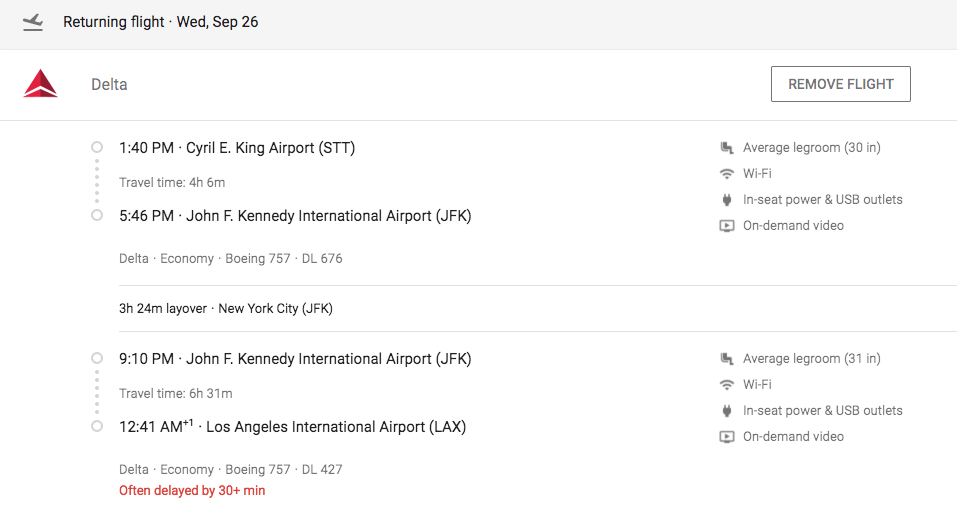
Task: Select the 1:40 PM Cyril E. King departure
Action: [237, 148]
